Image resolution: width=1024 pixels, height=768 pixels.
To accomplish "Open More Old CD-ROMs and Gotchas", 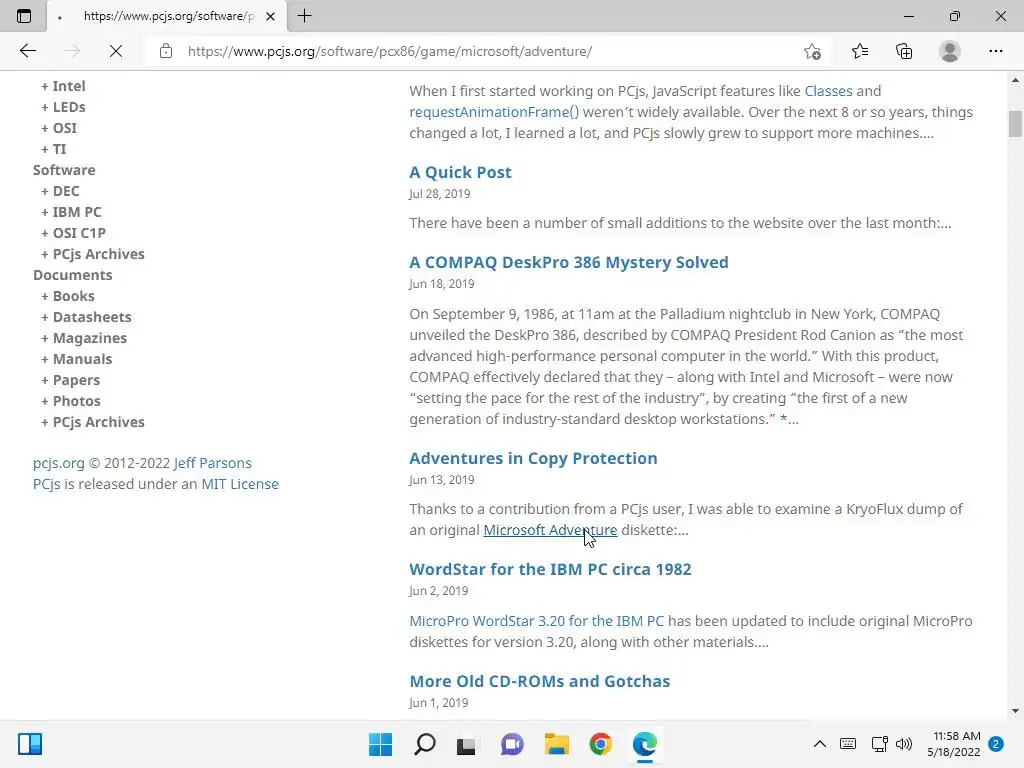I will (540, 681).
